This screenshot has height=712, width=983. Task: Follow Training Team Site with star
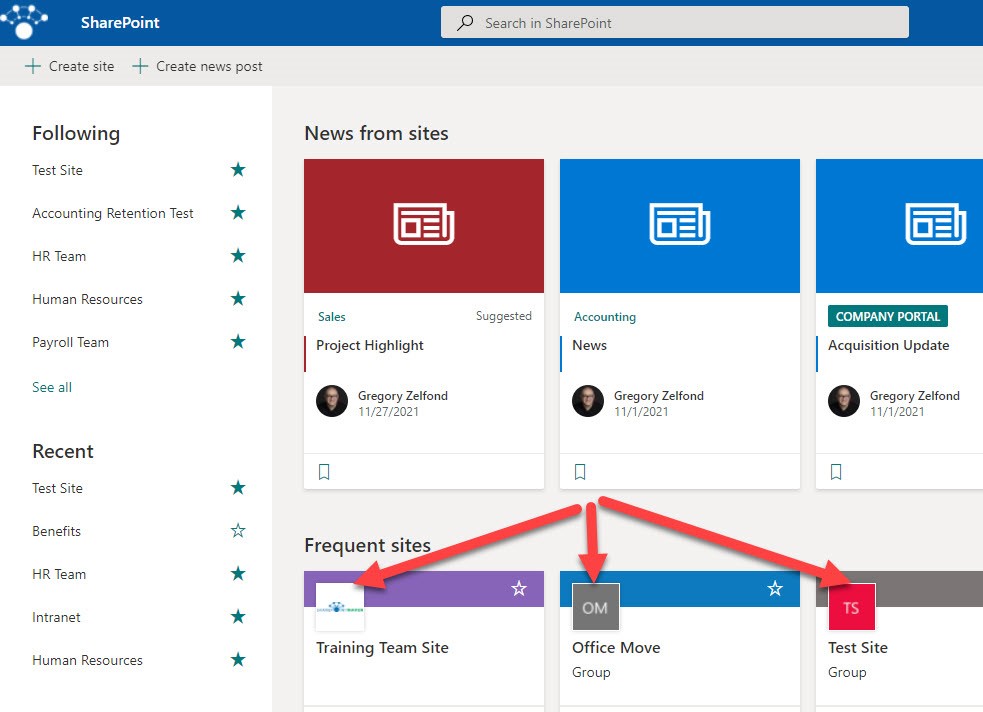[x=519, y=589]
